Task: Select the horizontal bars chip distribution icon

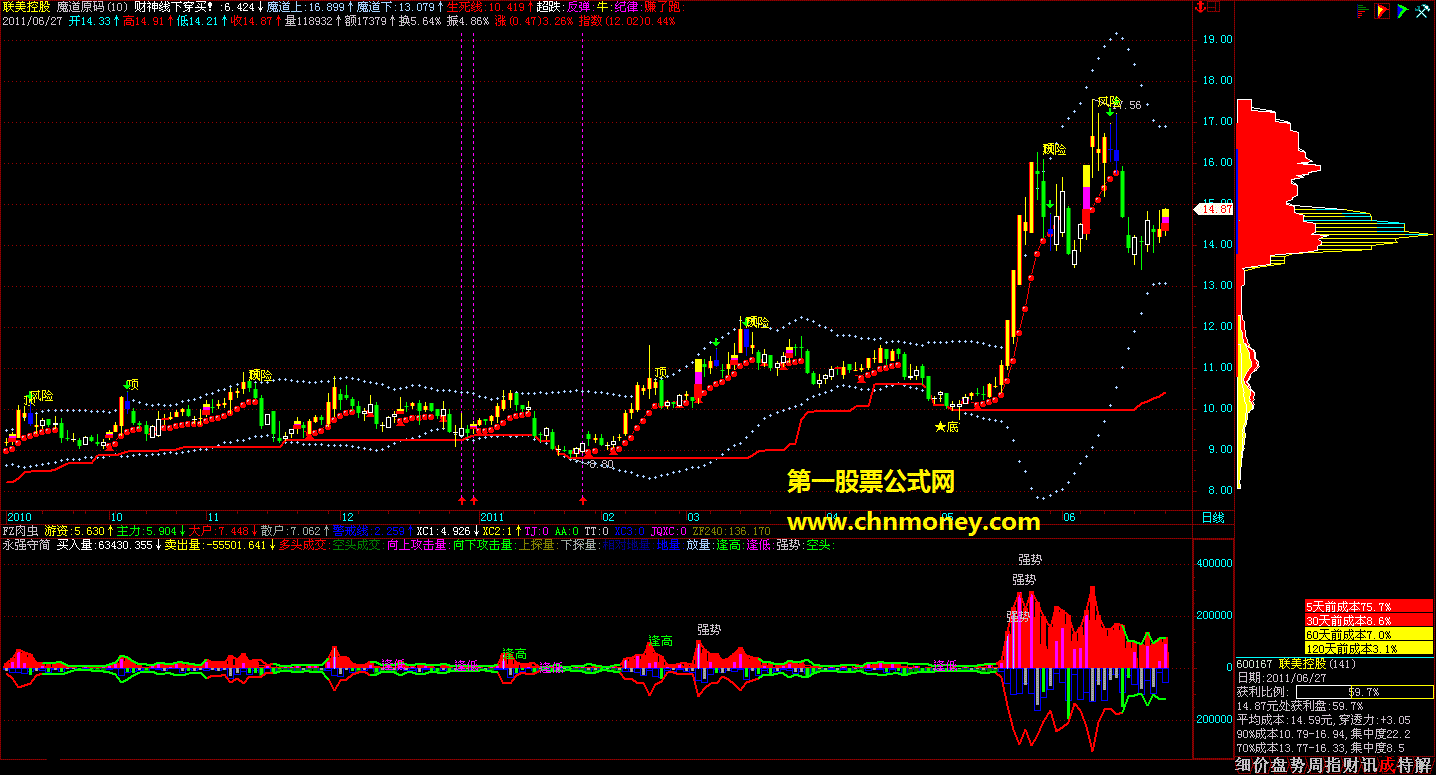Action: click(x=1362, y=12)
